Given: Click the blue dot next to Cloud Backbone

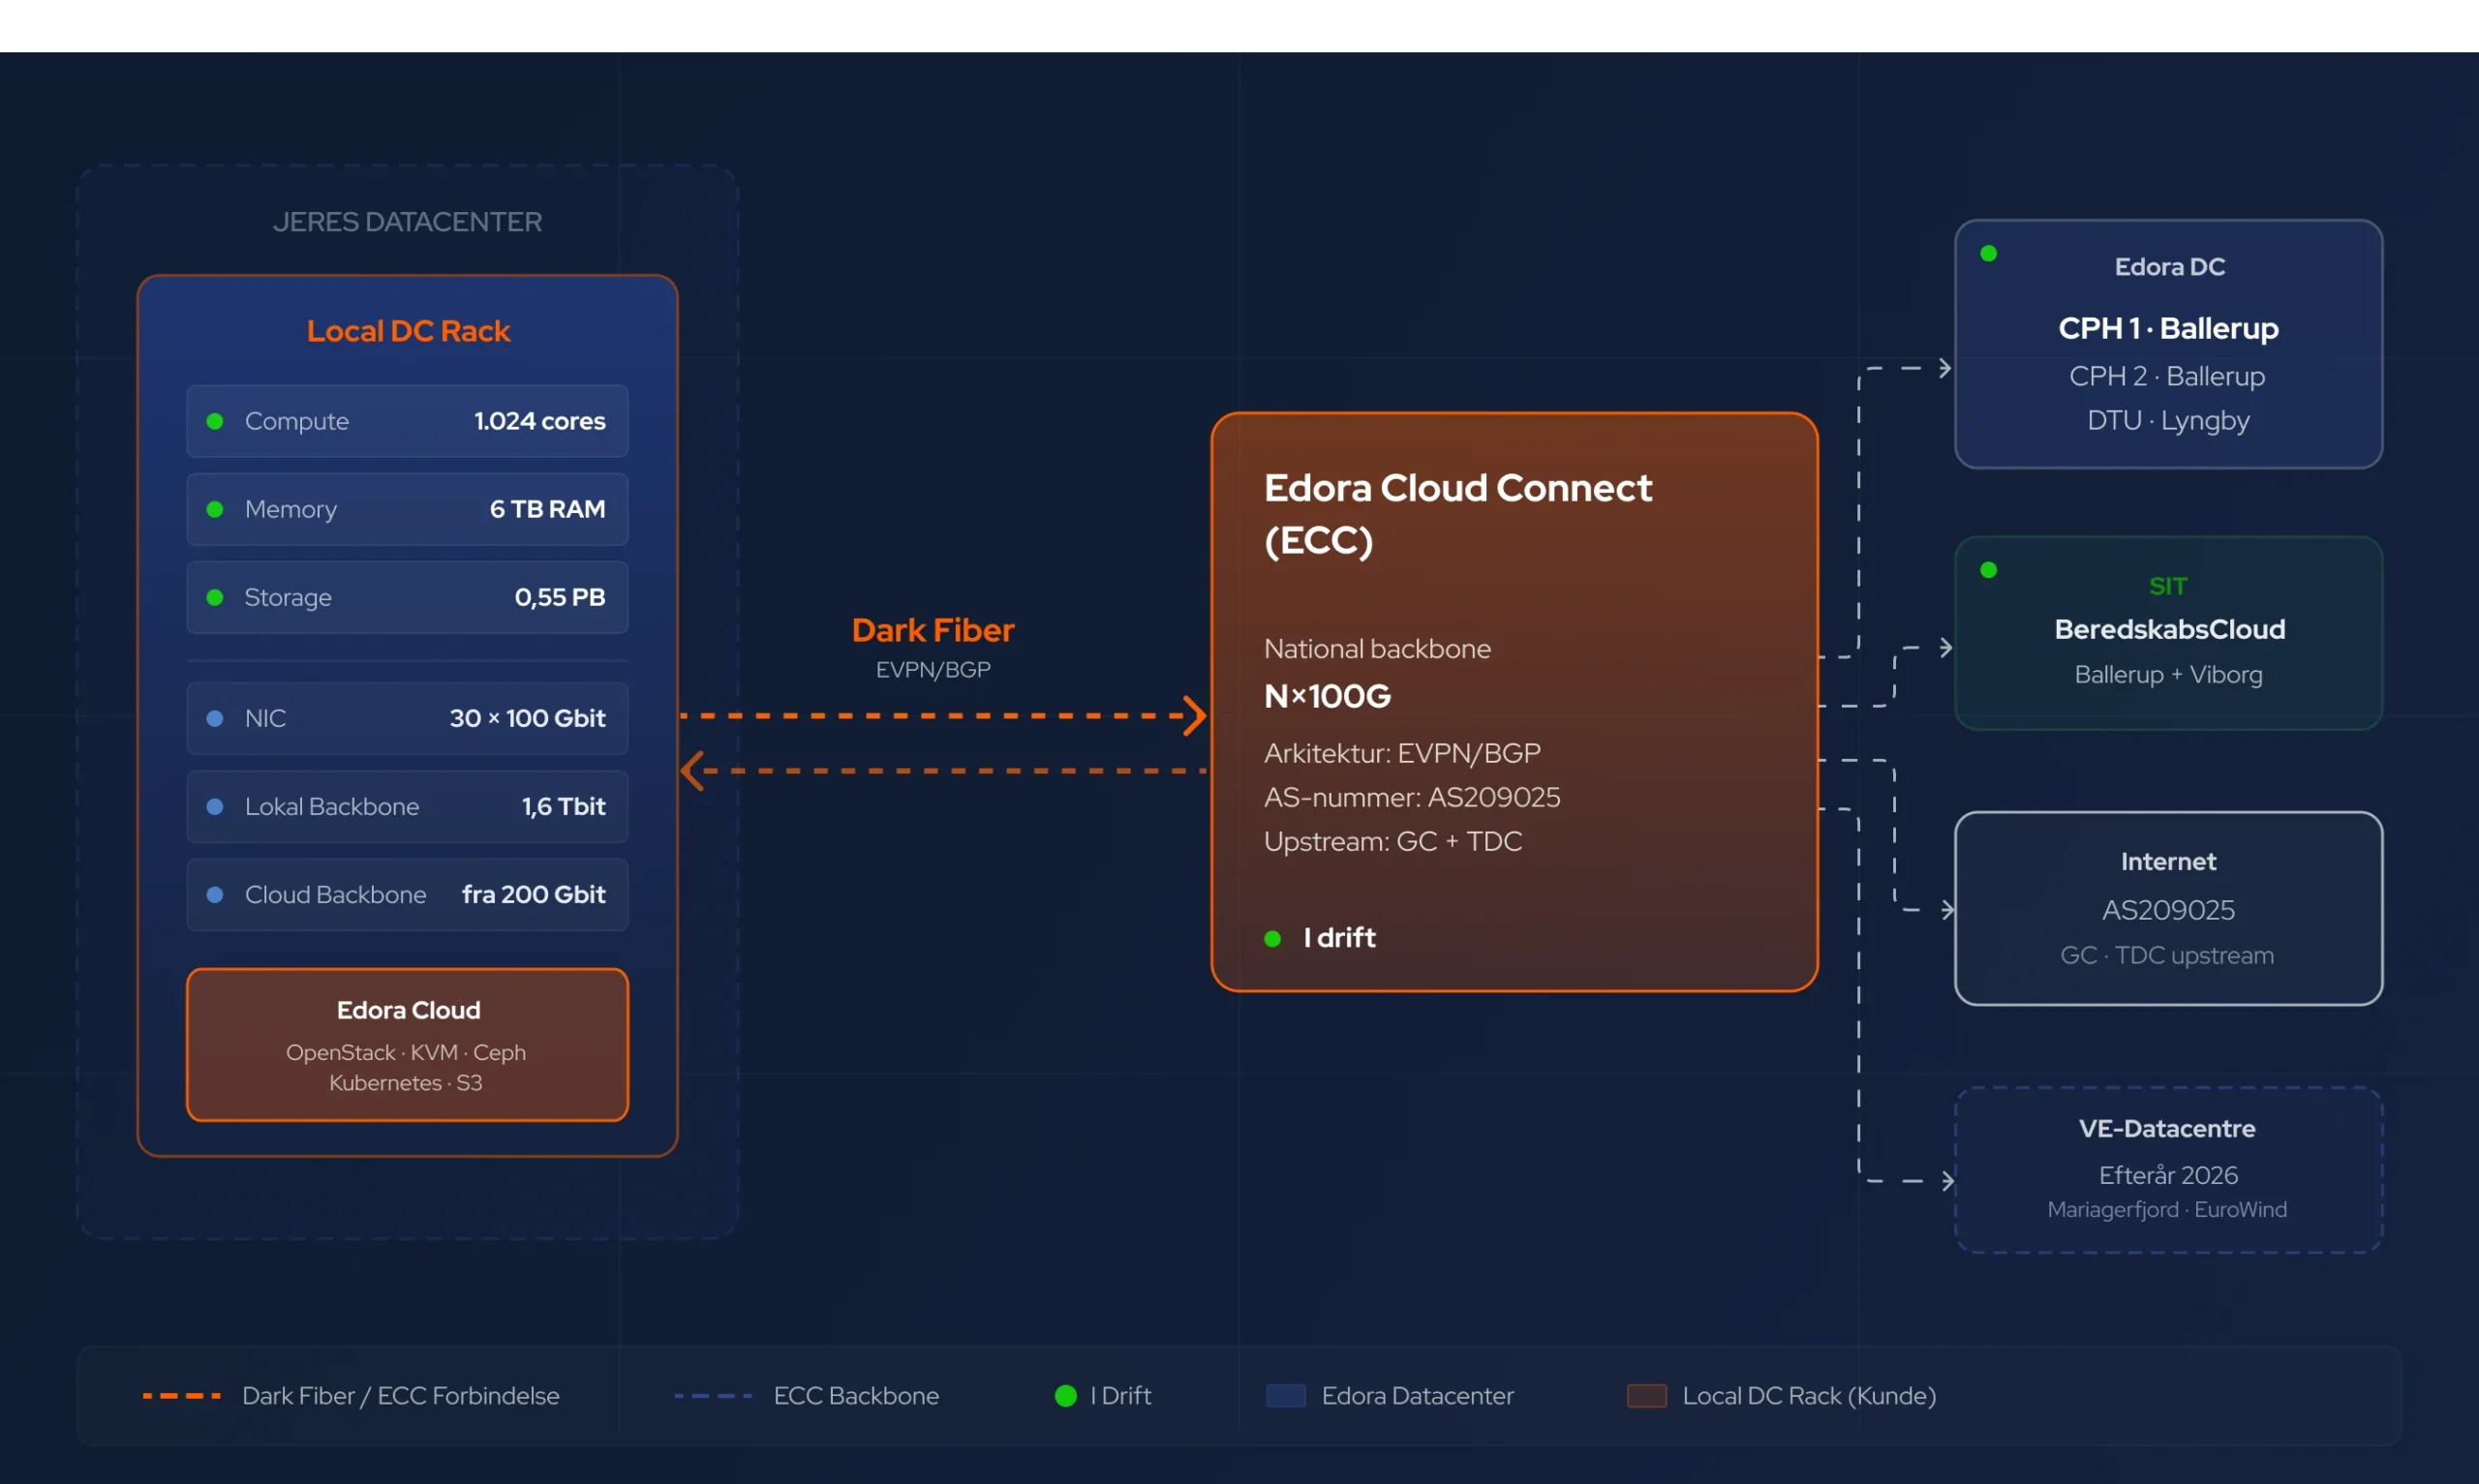Looking at the screenshot, I should click(x=214, y=894).
